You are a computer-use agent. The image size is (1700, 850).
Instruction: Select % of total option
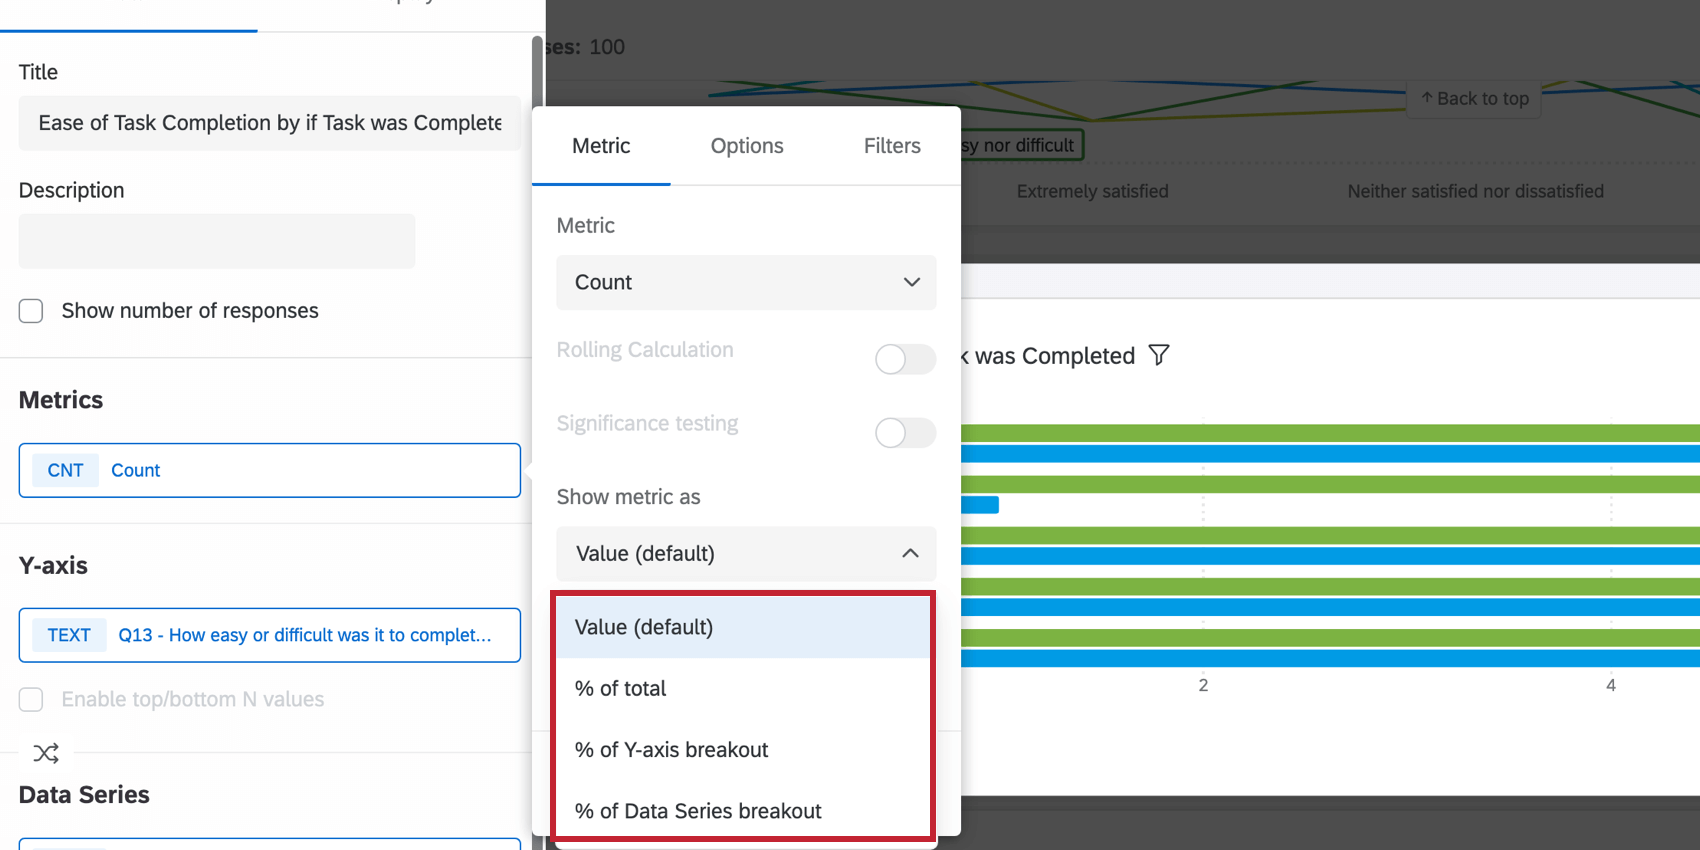[621, 688]
